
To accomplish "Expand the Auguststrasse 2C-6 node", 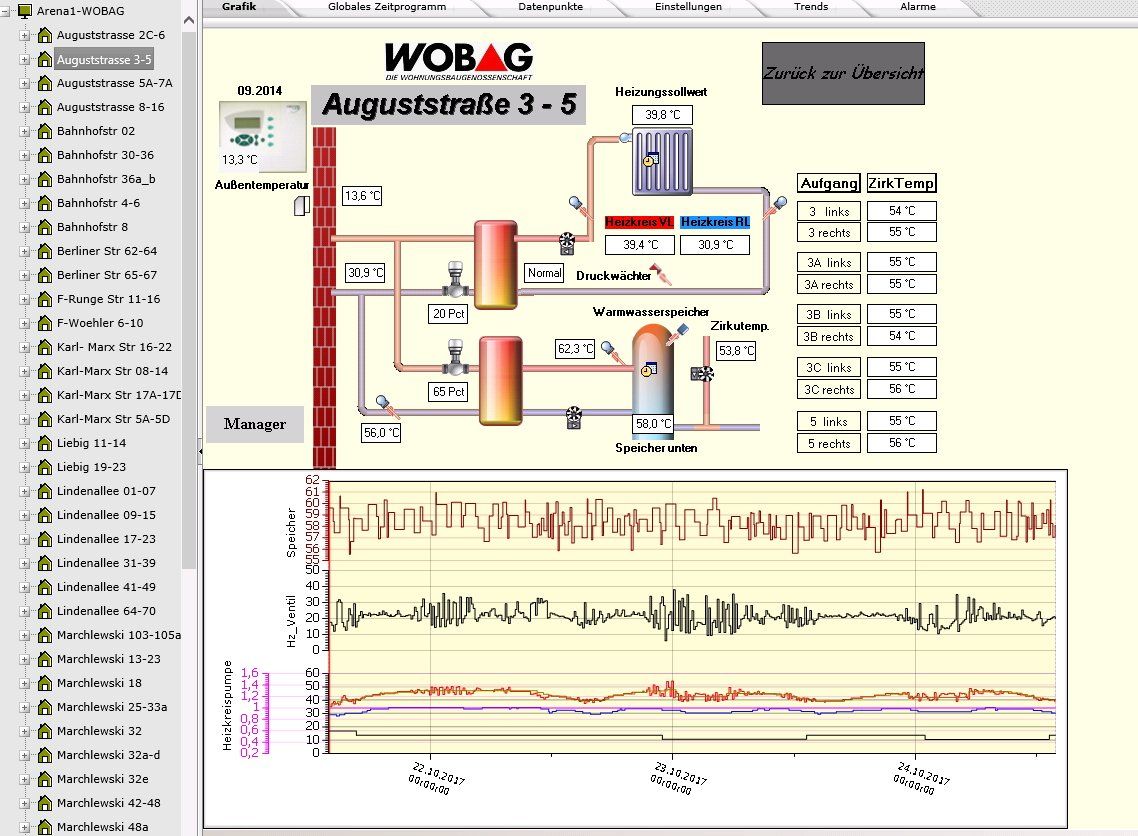I will tap(25, 36).
